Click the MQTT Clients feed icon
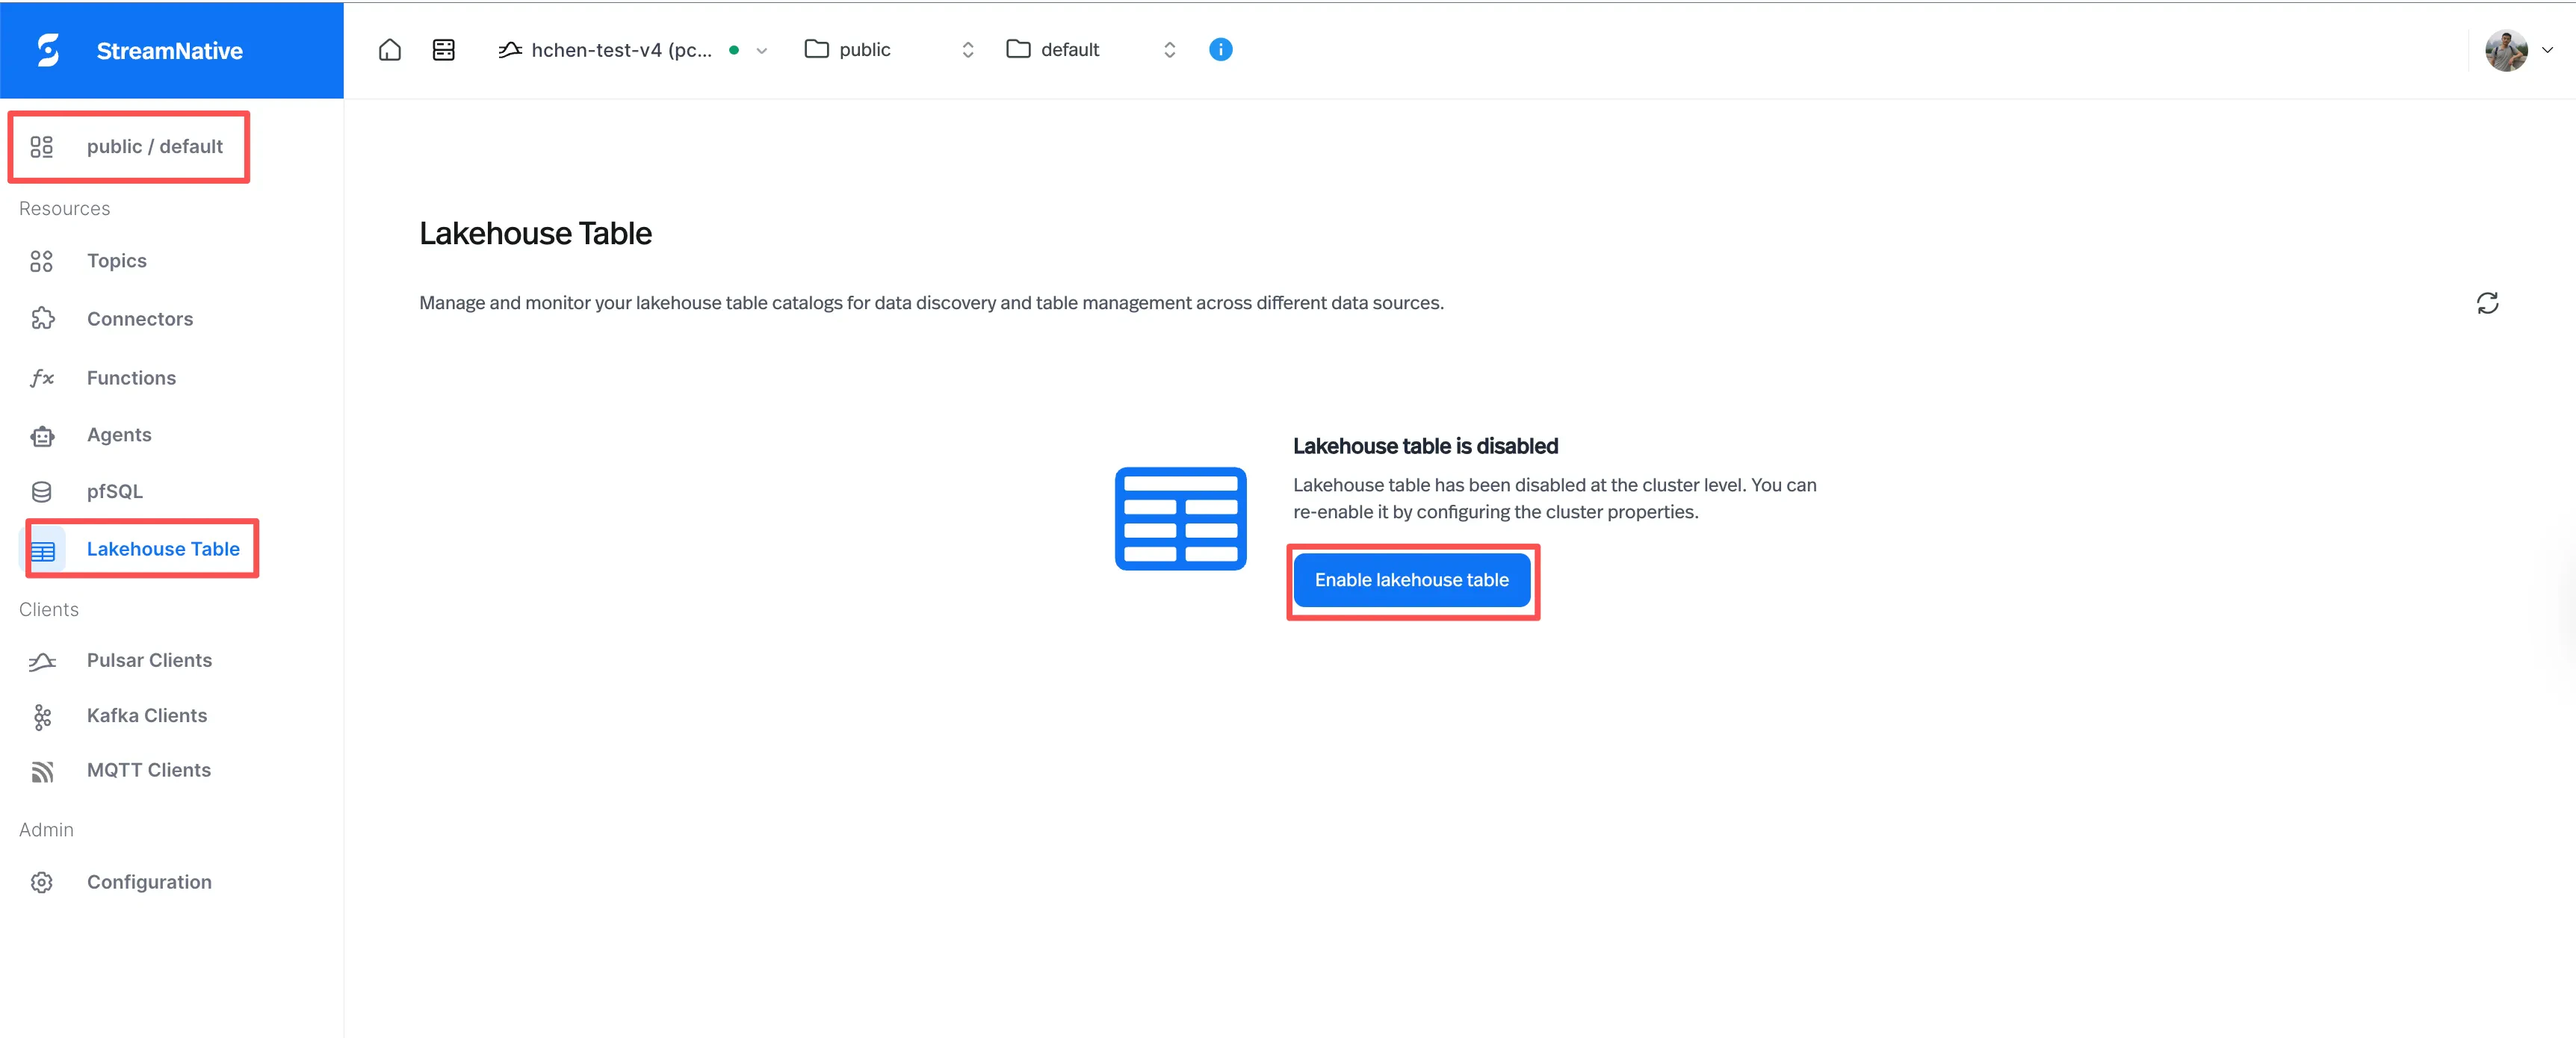Image resolution: width=2576 pixels, height=1038 pixels. click(42, 771)
